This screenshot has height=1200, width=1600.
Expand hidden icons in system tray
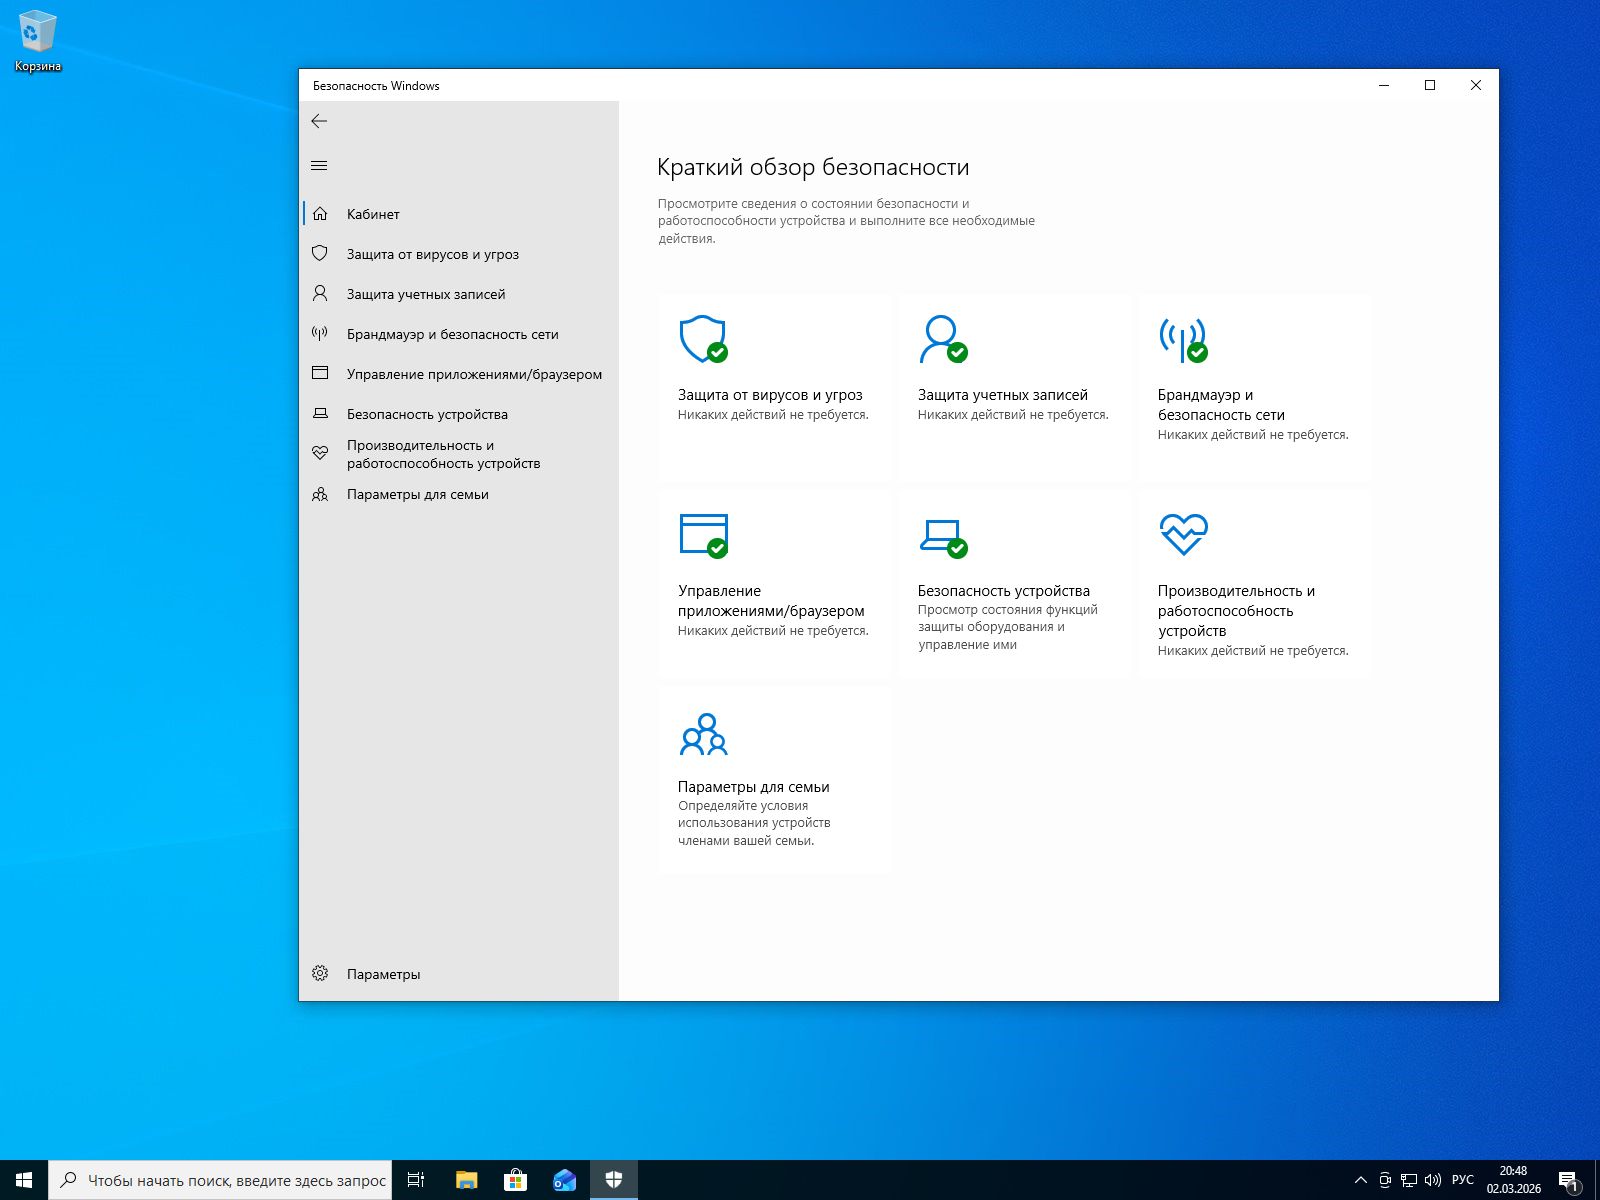click(x=1360, y=1180)
